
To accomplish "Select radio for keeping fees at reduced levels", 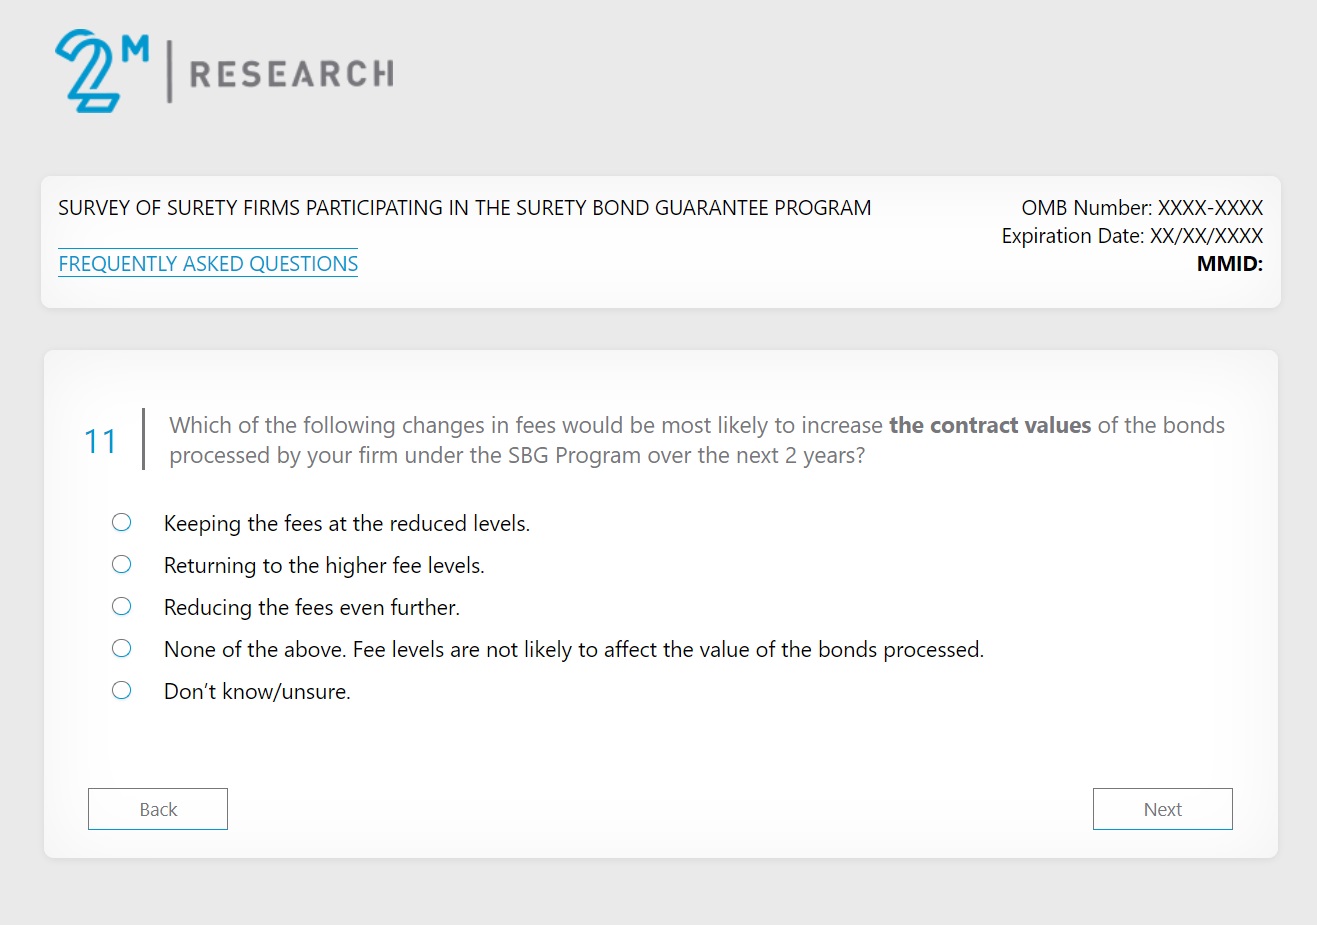I will pos(122,522).
